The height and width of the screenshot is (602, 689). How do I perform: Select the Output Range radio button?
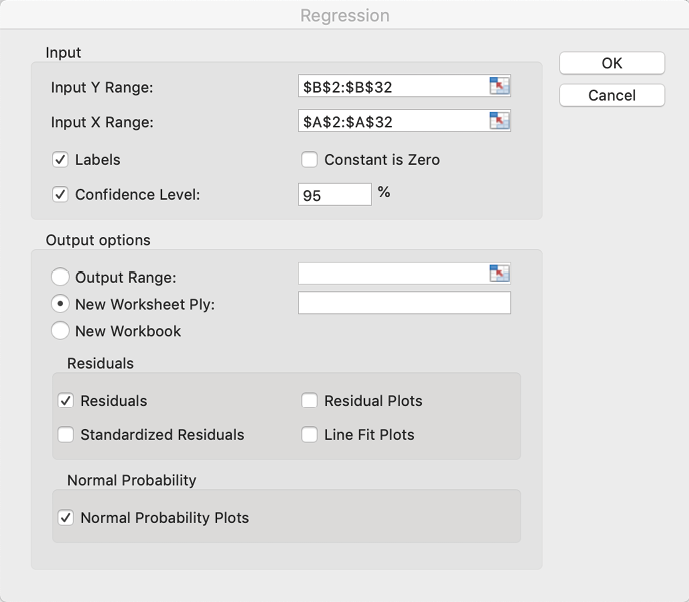(60, 277)
